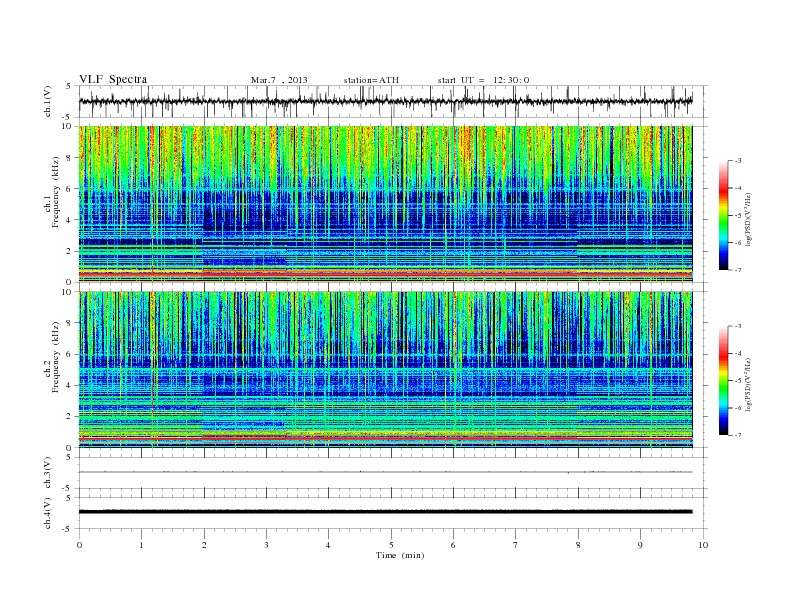The width and height of the screenshot is (792, 612).
Task: Click the "-3" label on ch.1 colorbar
Action: tap(737, 161)
